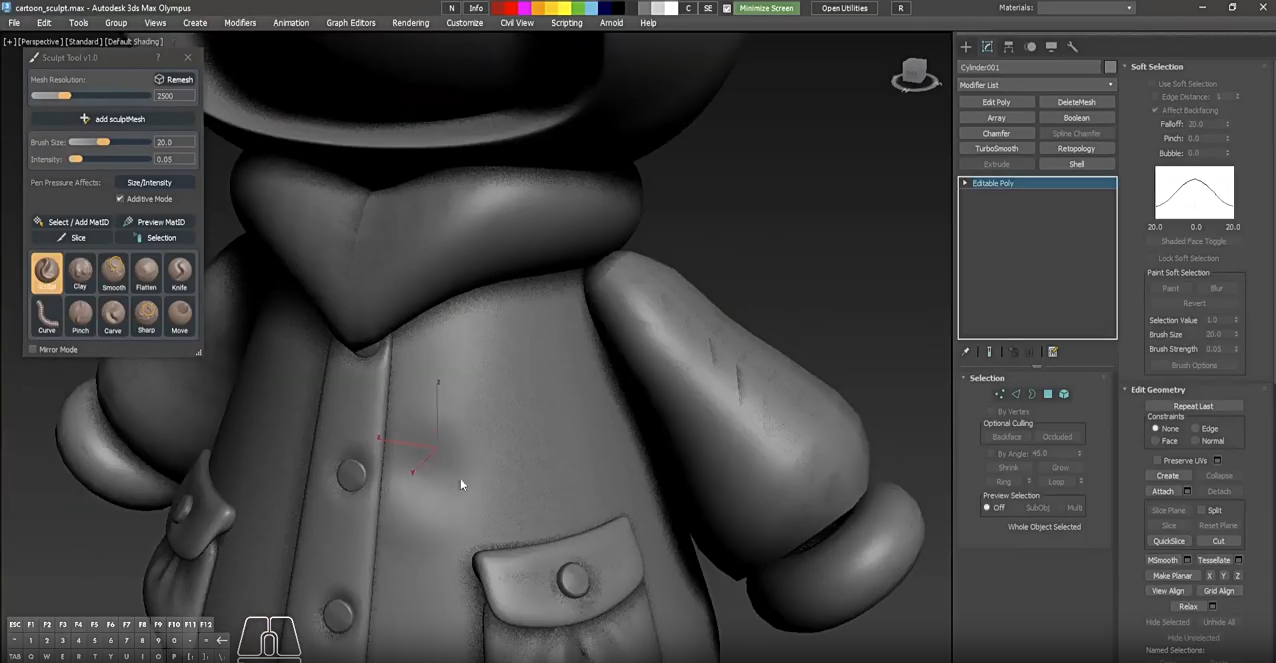1276x663 pixels.
Task: Open the Motion command panel tab
Action: tap(1030, 47)
